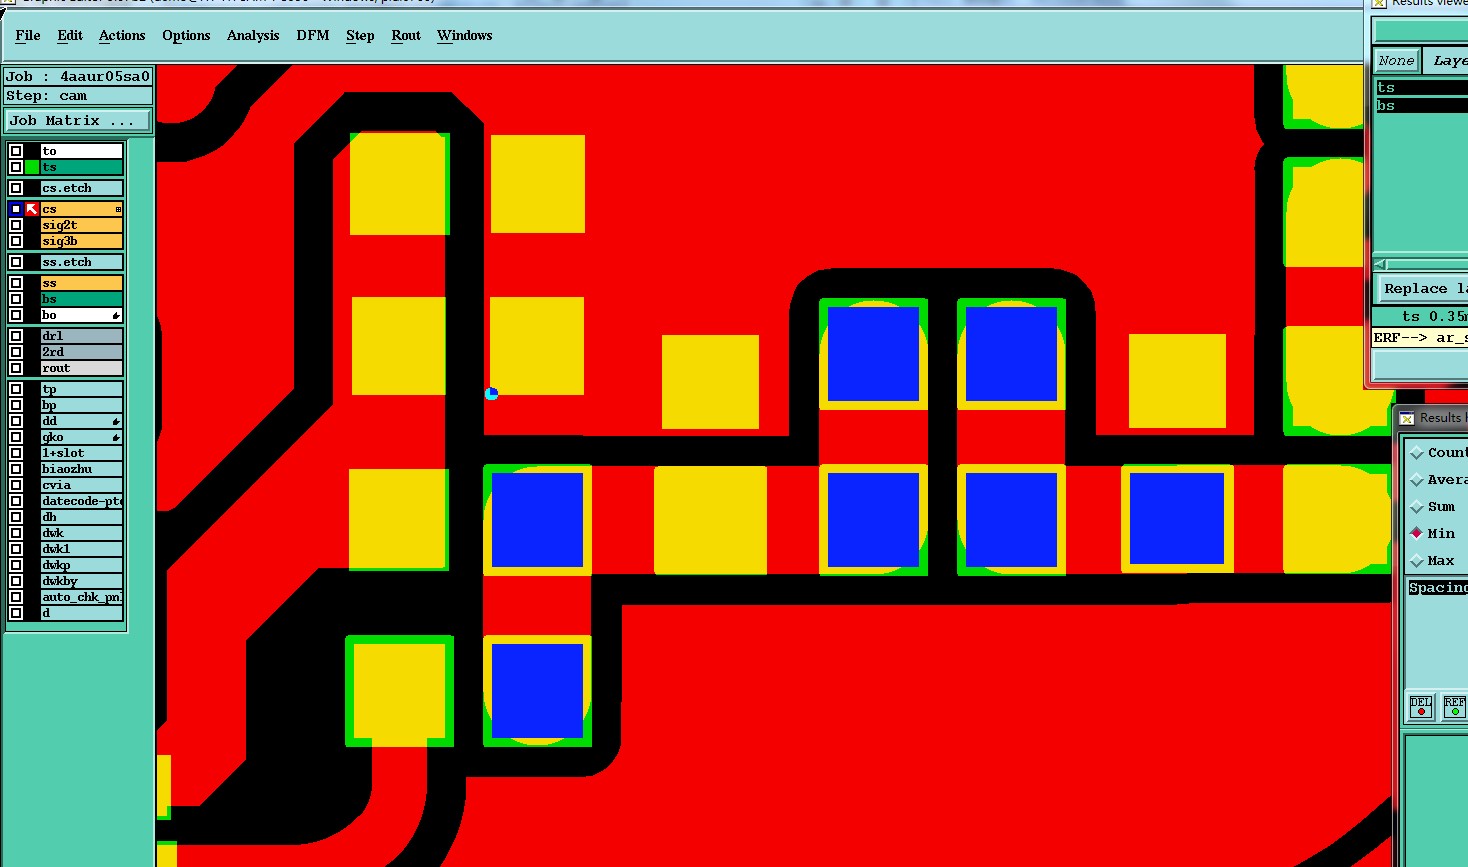Open the Analysis menu

pyautogui.click(x=253, y=35)
